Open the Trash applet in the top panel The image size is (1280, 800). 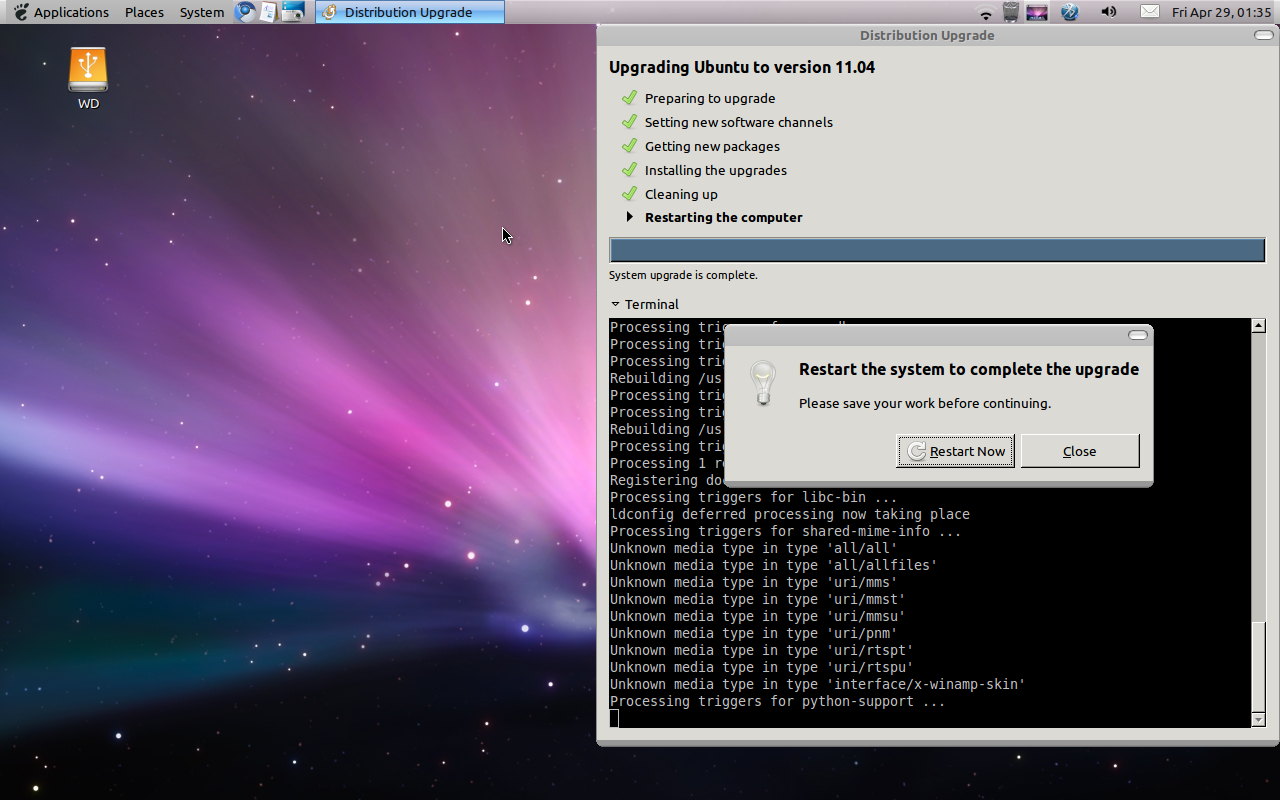click(x=1011, y=12)
